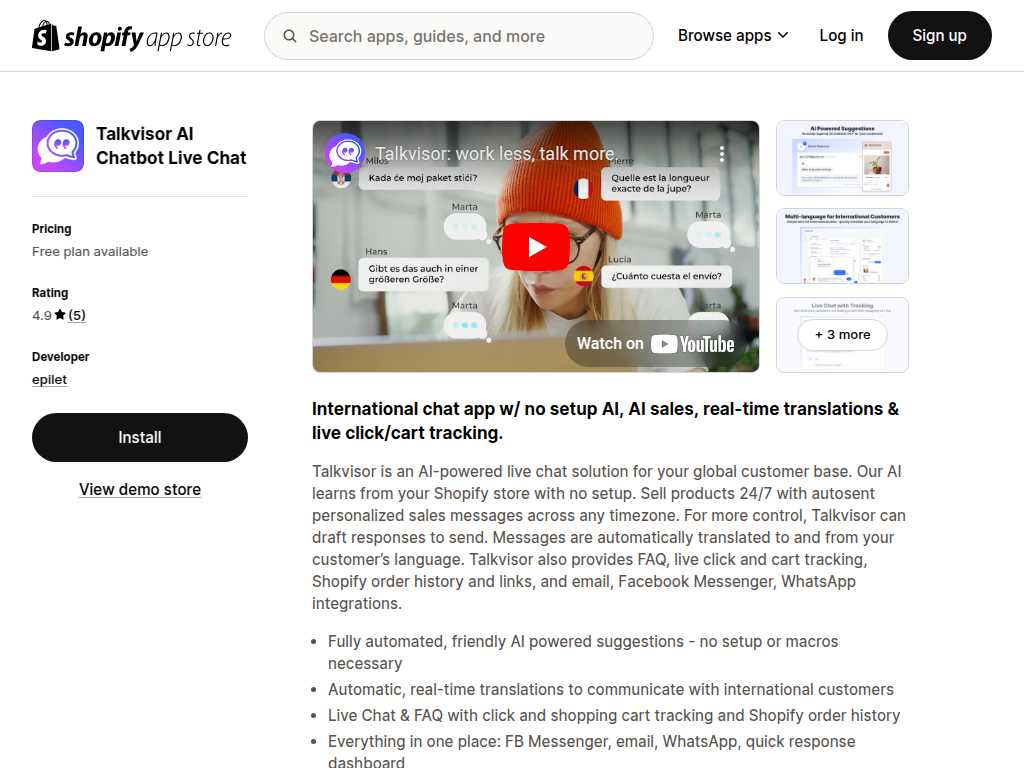Open the View demo store link
This screenshot has width=1024, height=768.
140,489
